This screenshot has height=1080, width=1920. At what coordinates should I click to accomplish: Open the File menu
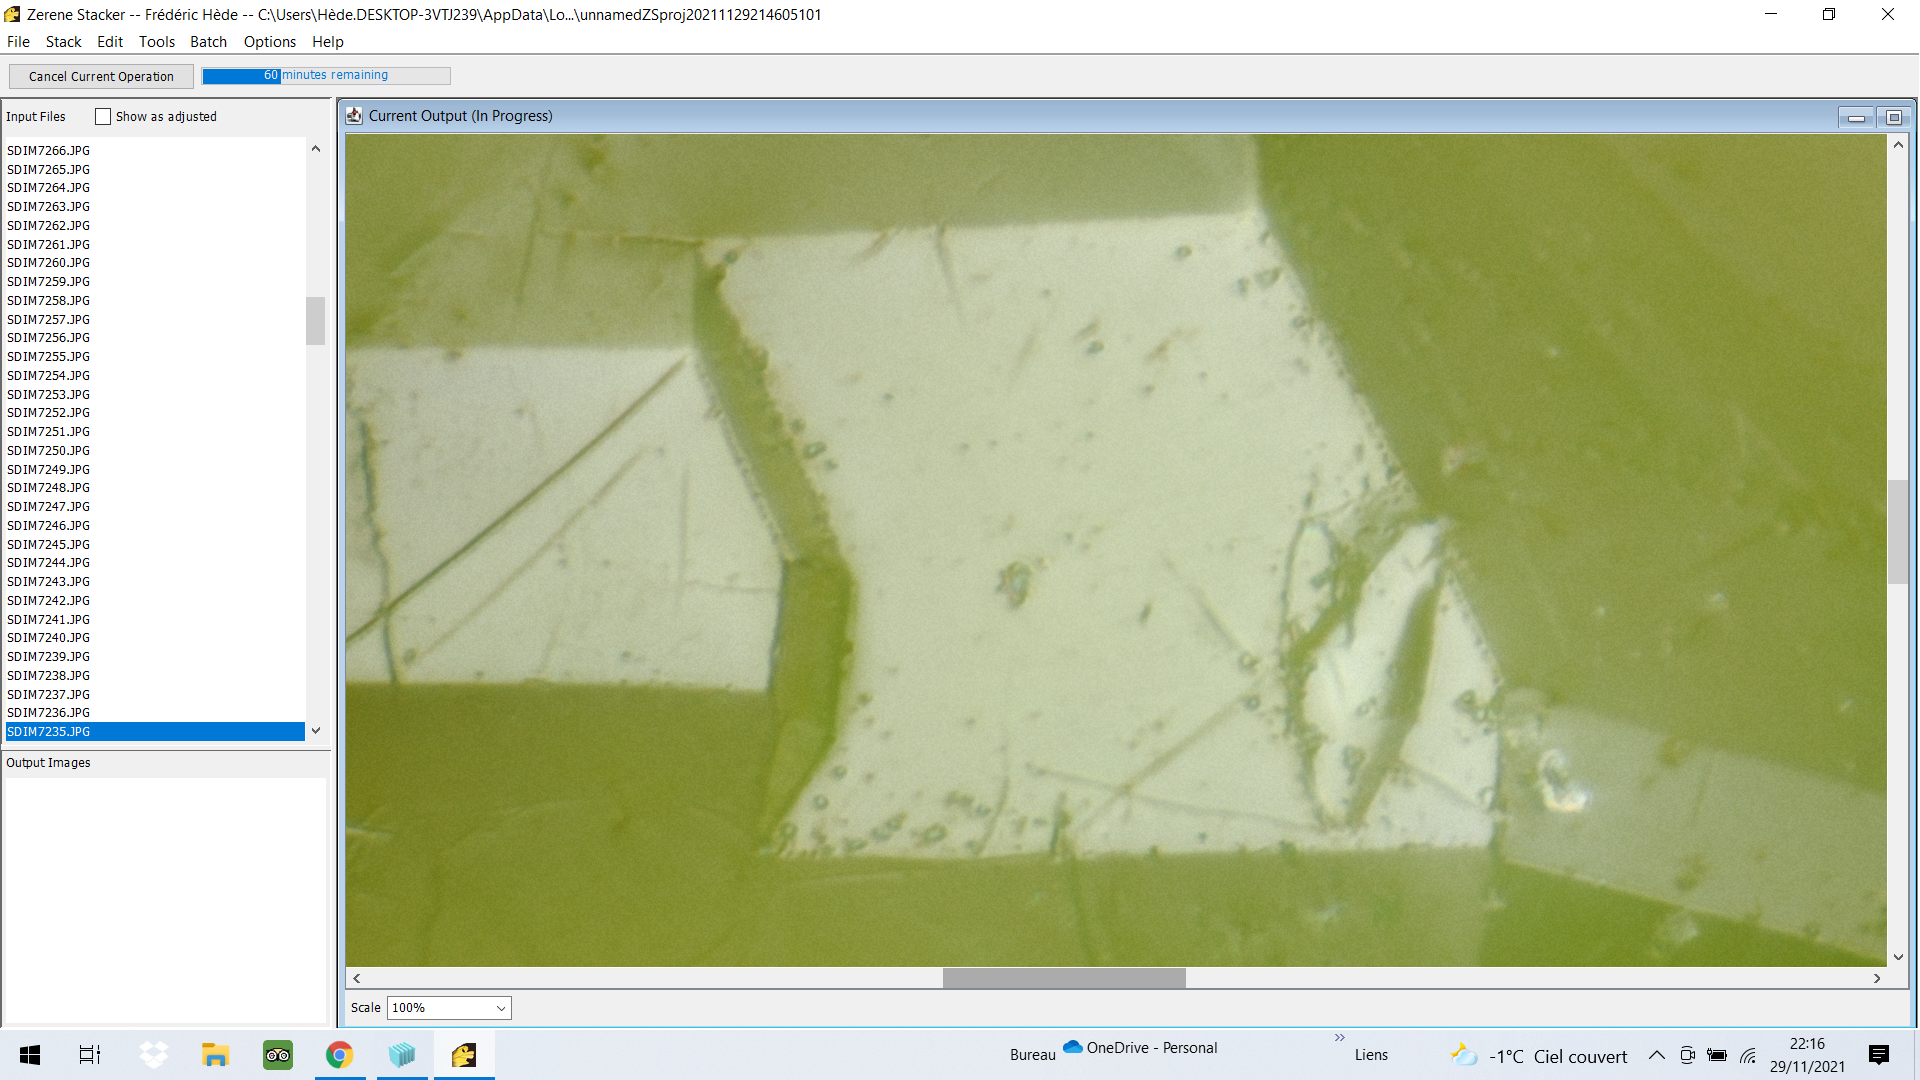click(18, 42)
